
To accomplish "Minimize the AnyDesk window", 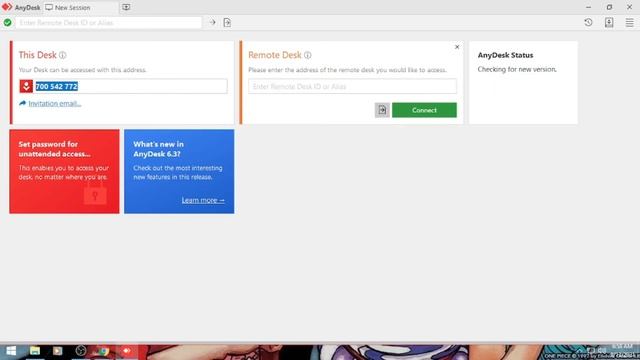I will pyautogui.click(x=588, y=7).
